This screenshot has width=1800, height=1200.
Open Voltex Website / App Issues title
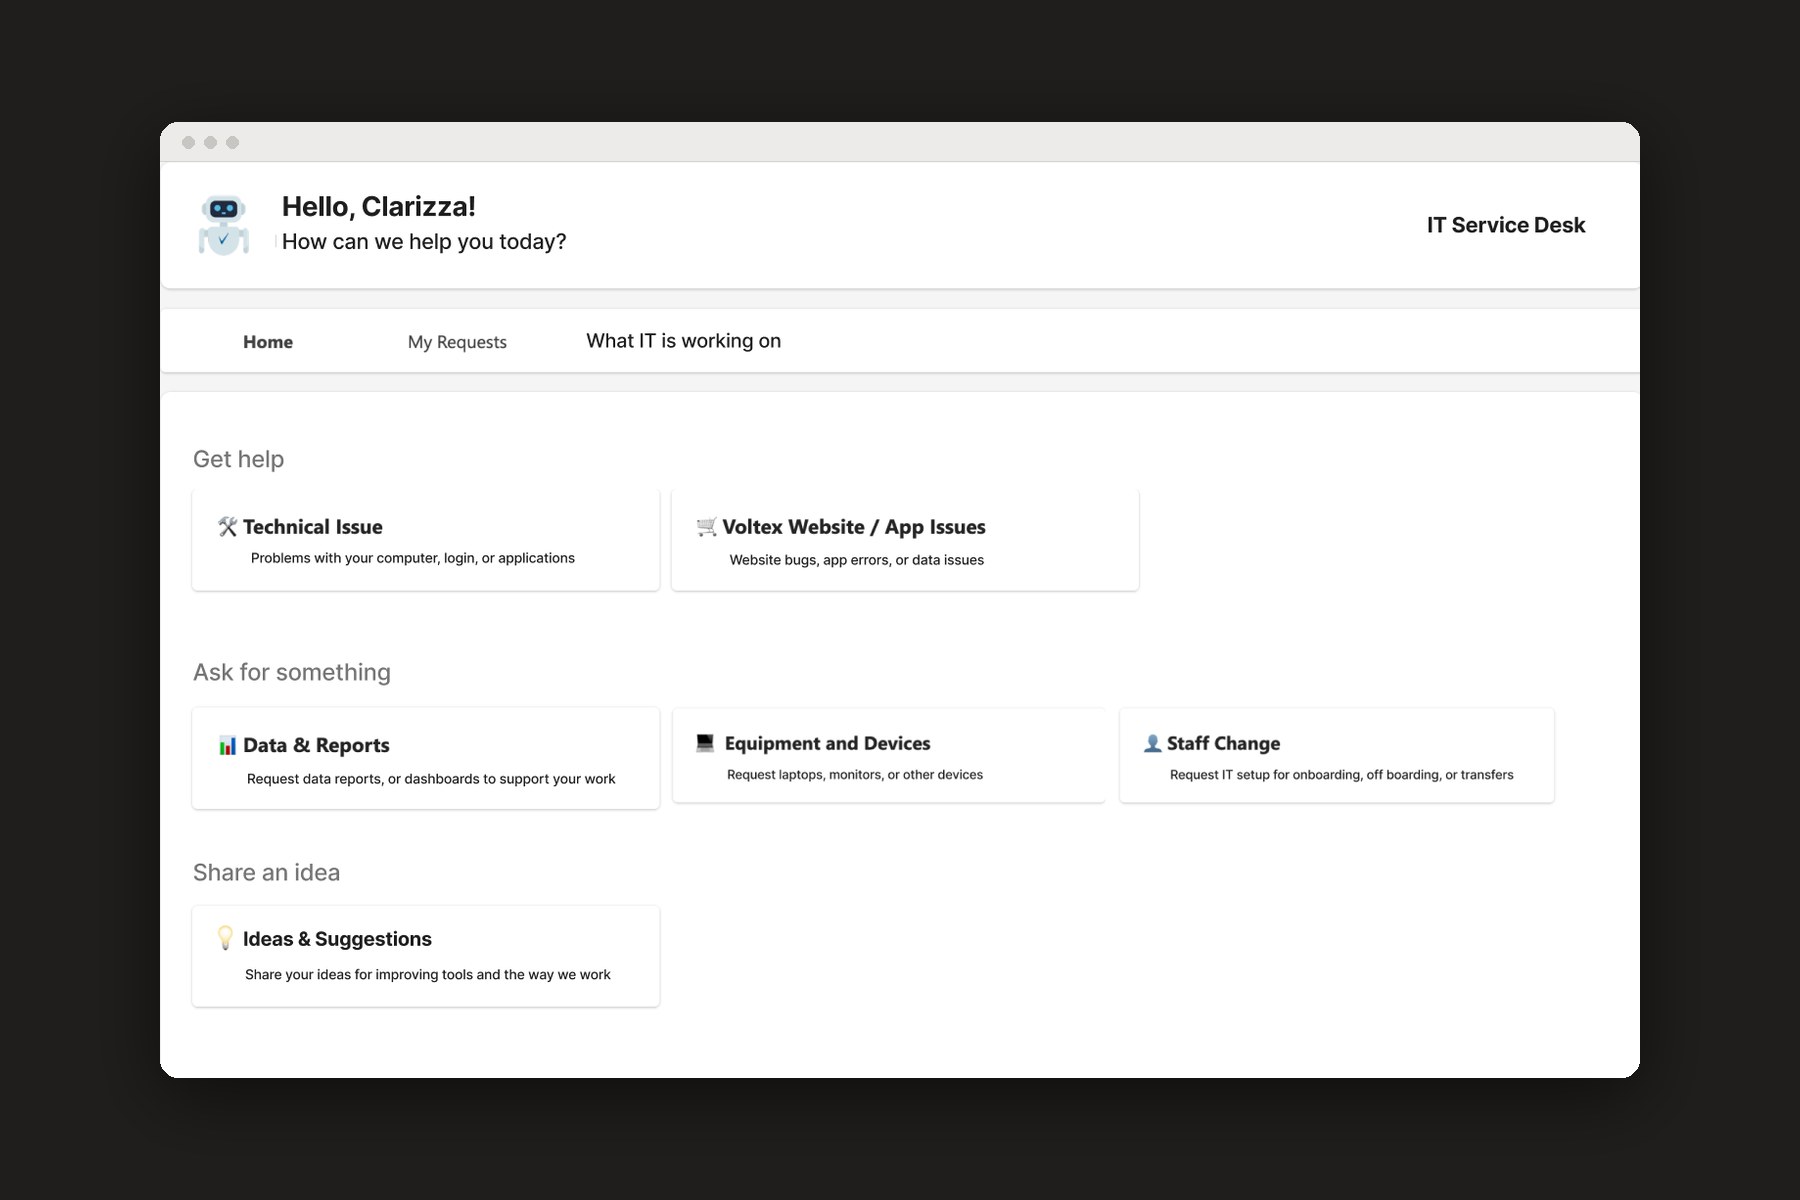854,527
